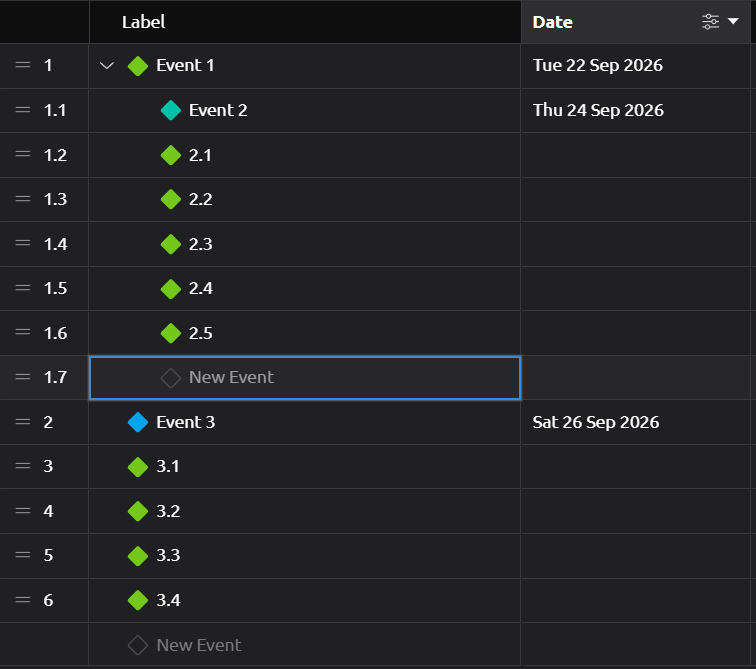Click row number 6
The height and width of the screenshot is (669, 756).
point(48,600)
